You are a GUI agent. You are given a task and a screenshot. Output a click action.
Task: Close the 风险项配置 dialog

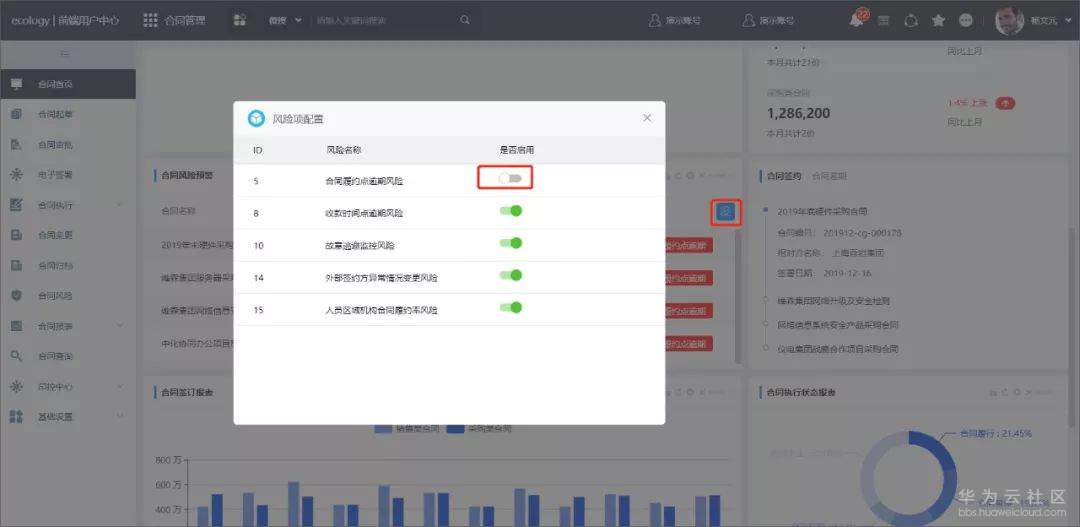tap(647, 118)
